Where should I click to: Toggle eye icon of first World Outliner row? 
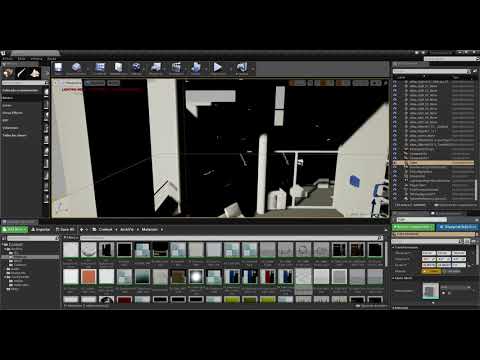pyautogui.click(x=395, y=82)
